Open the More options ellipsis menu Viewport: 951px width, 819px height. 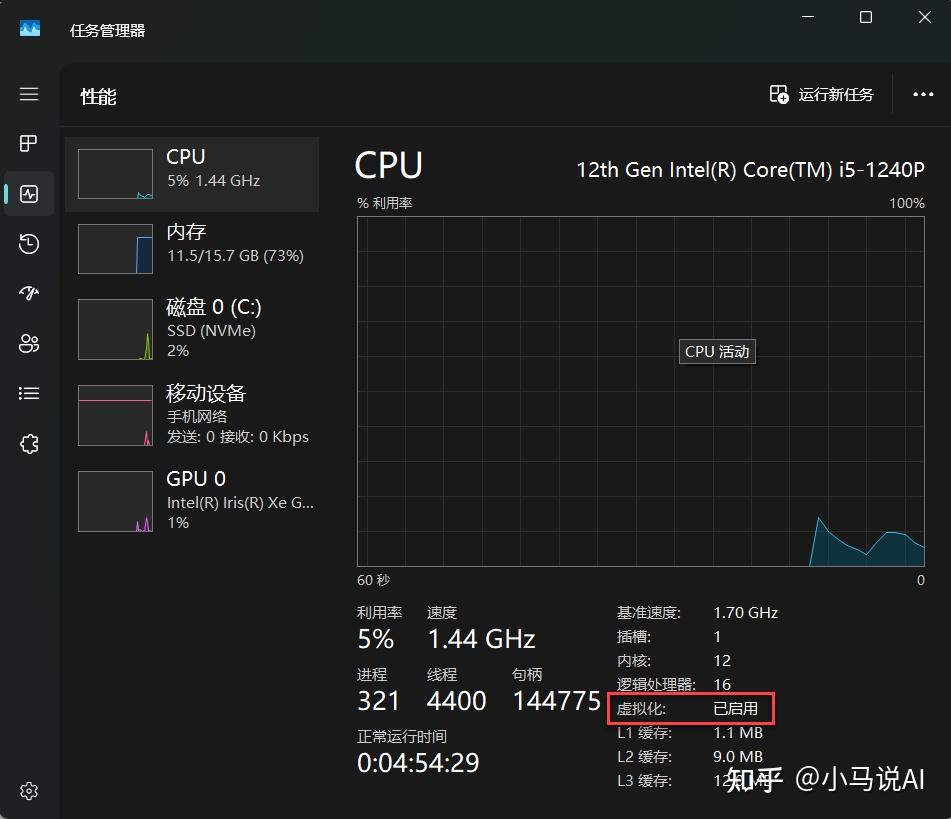[922, 94]
